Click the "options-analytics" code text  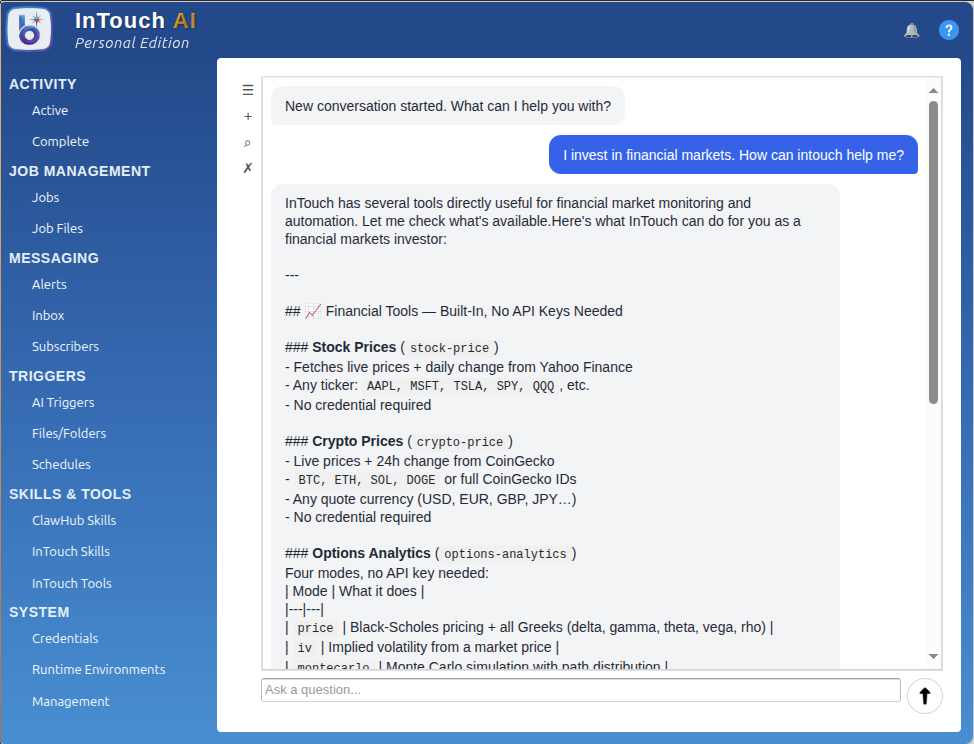(505, 553)
